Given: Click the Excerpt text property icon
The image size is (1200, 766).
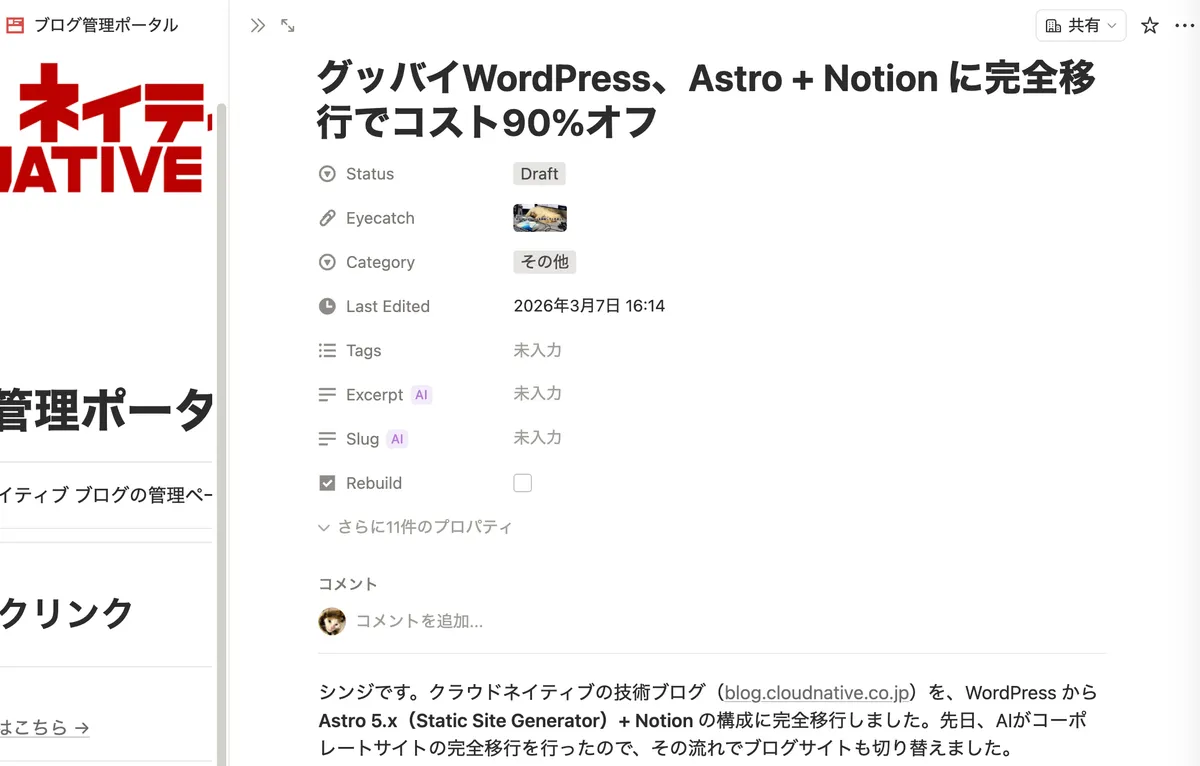Looking at the screenshot, I should click(x=327, y=395).
